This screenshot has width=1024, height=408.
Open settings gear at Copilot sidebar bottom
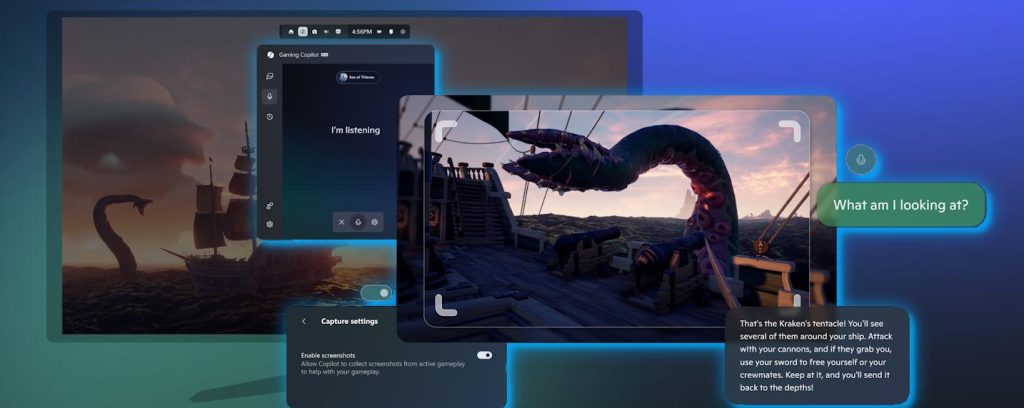tap(270, 224)
